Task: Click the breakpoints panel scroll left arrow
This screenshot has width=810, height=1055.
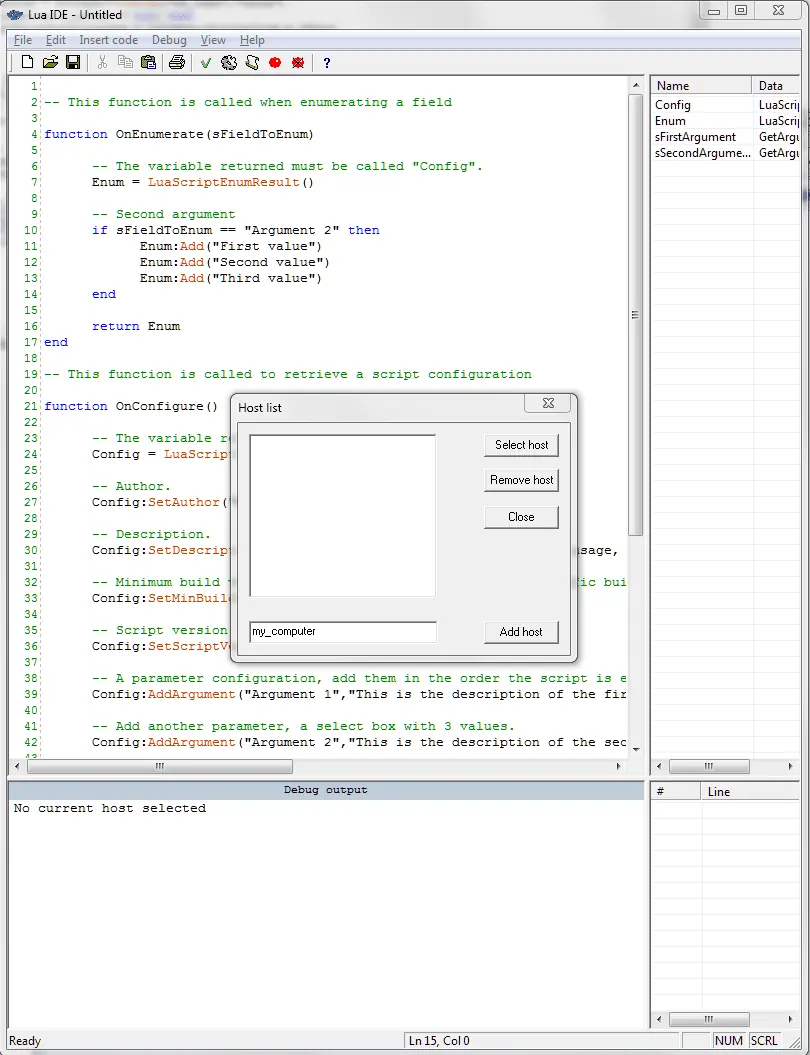Action: 659,1019
